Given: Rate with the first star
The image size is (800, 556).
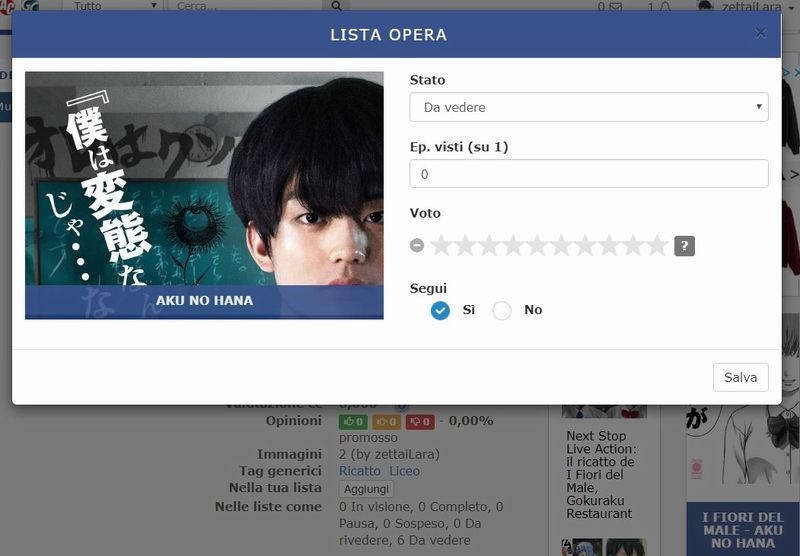Looking at the screenshot, I should [x=441, y=246].
